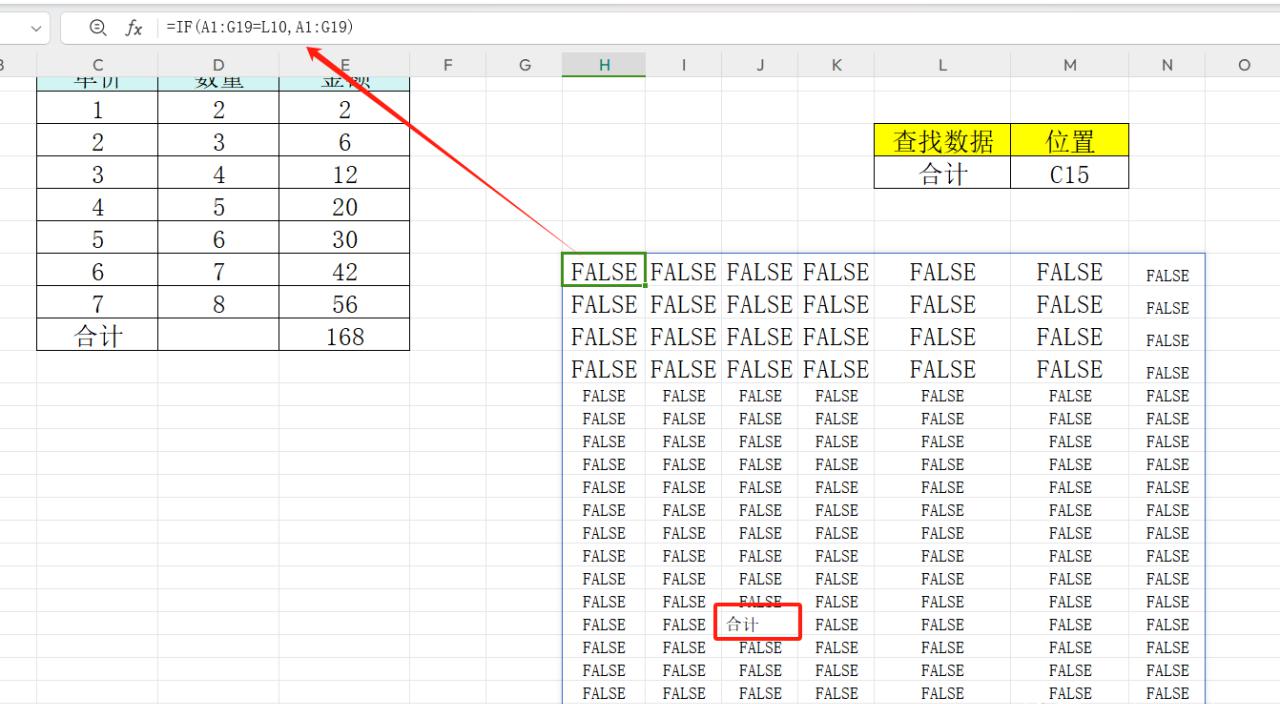Screen dimensions: 1280x704
Task: Select the amount cell showing 56
Action: tap(344, 304)
